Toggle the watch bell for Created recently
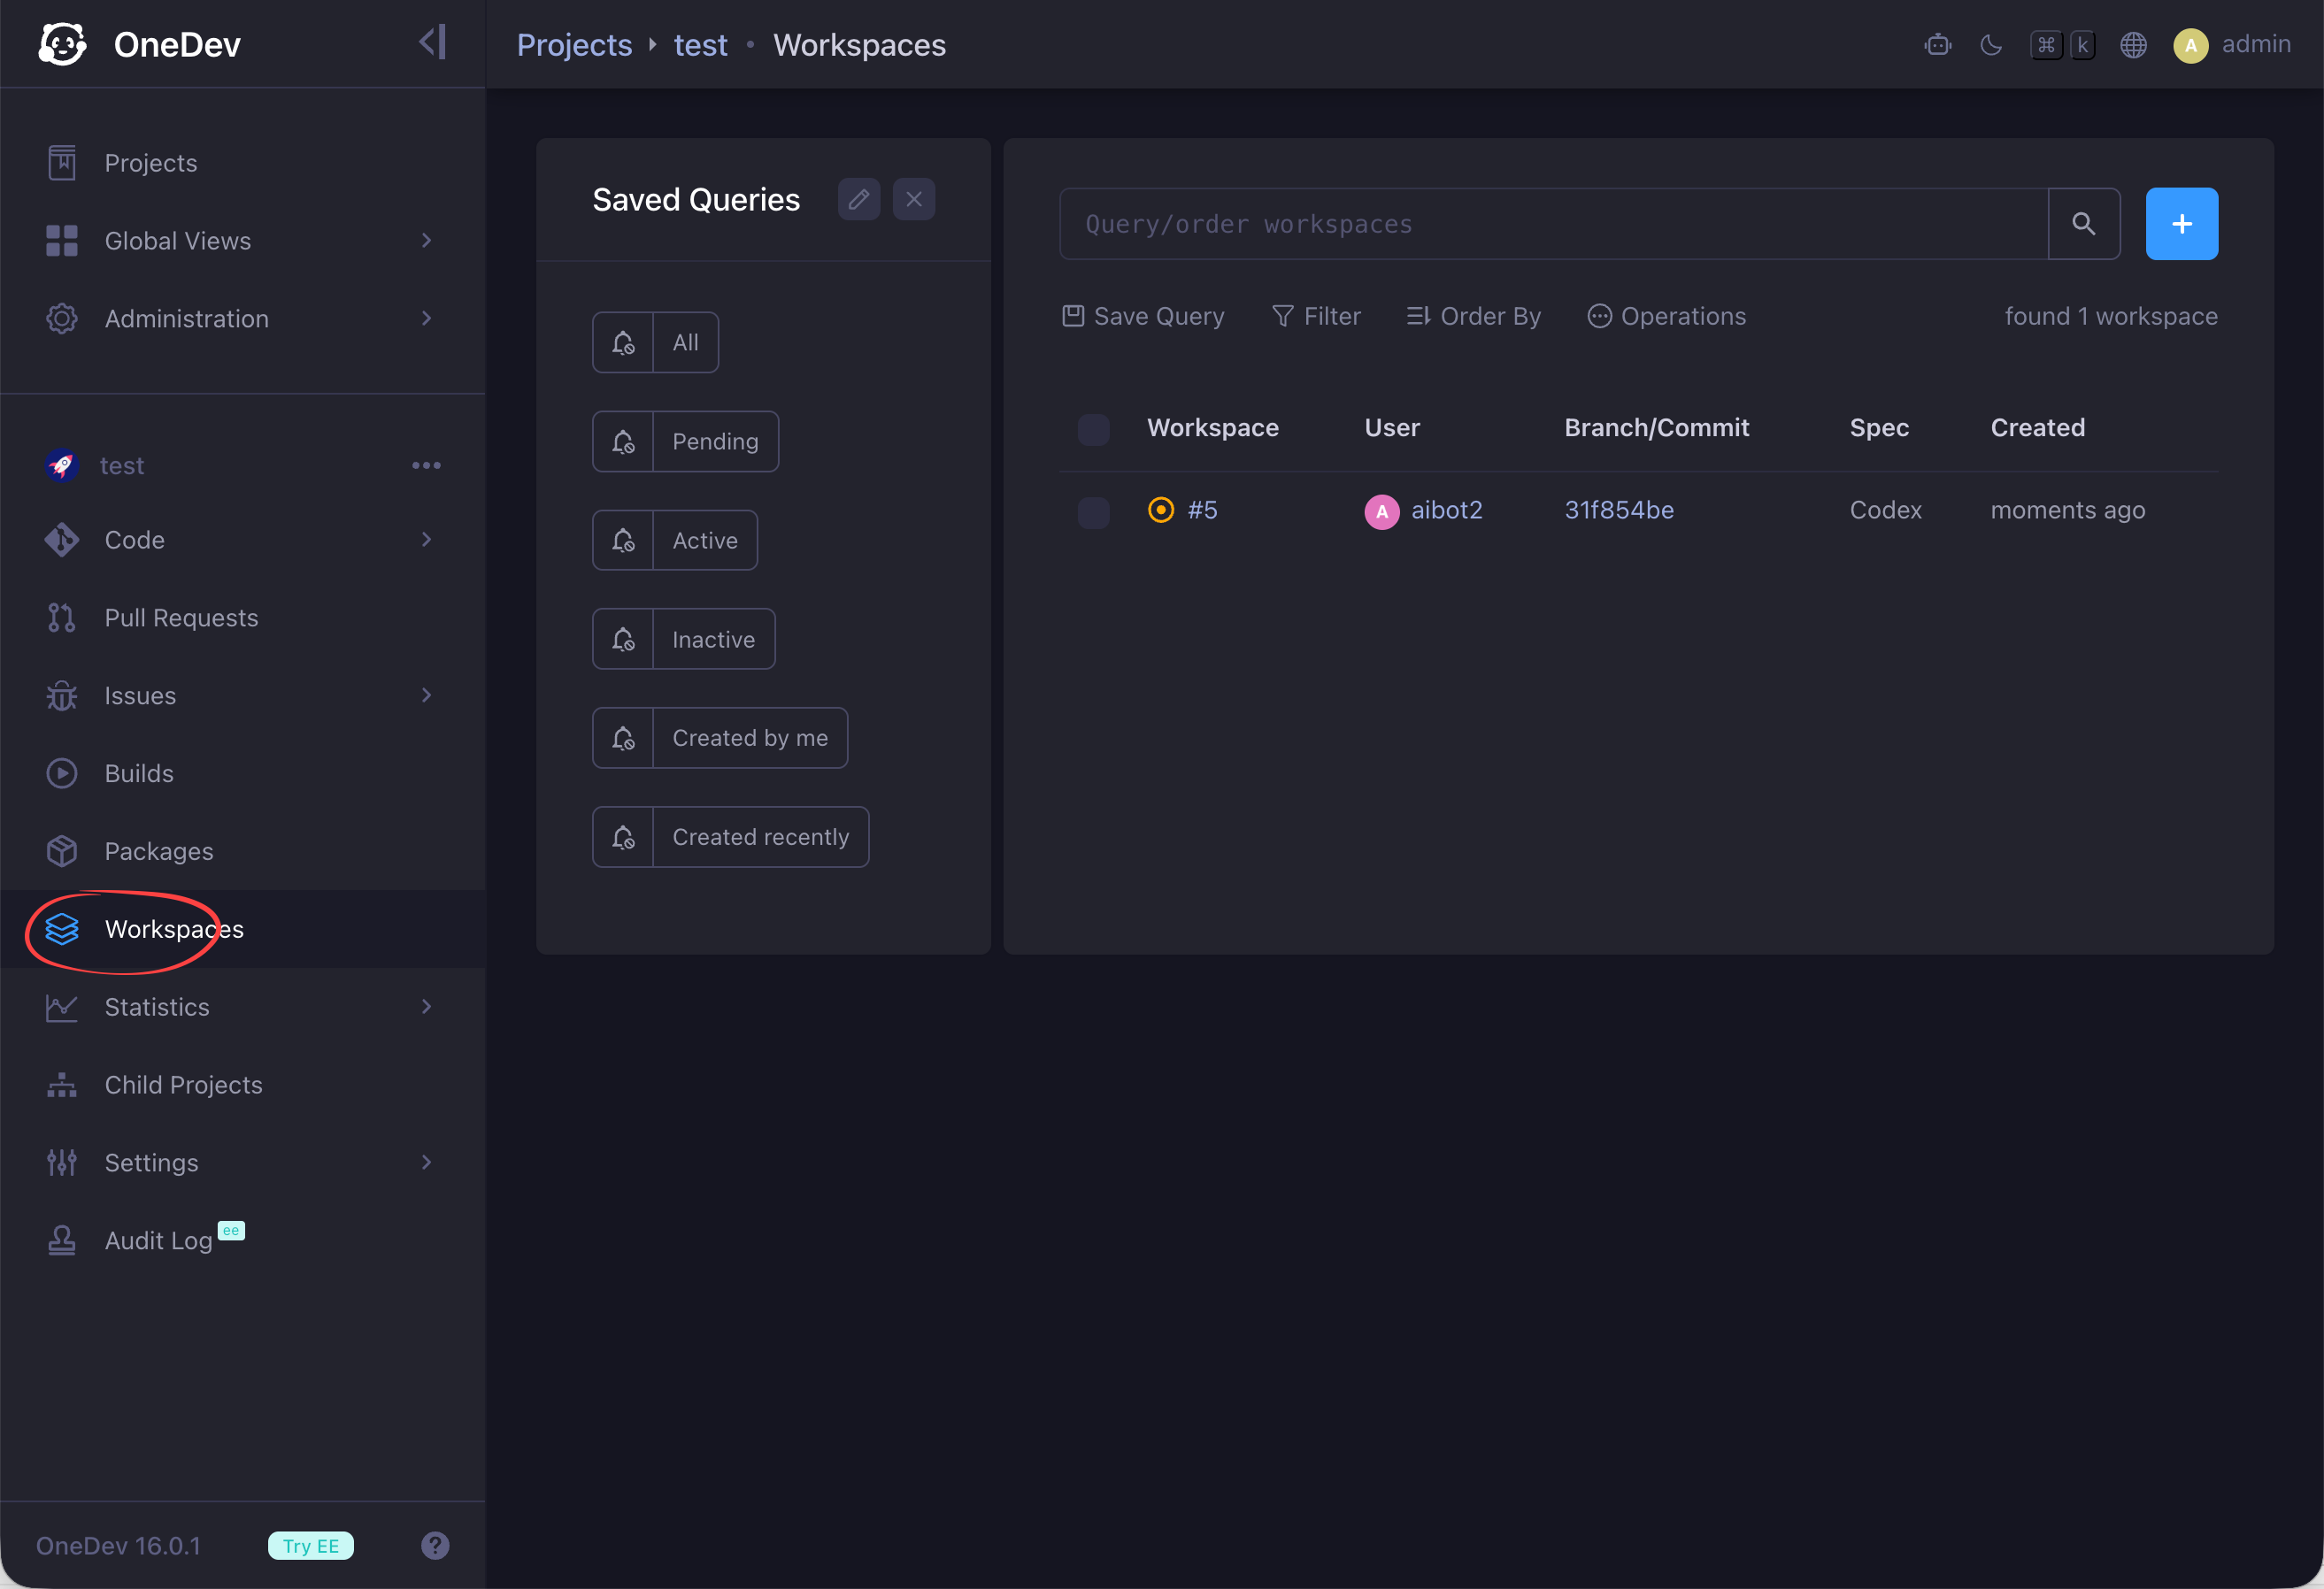Screen dimensions: 2324x1589 tap(623, 837)
